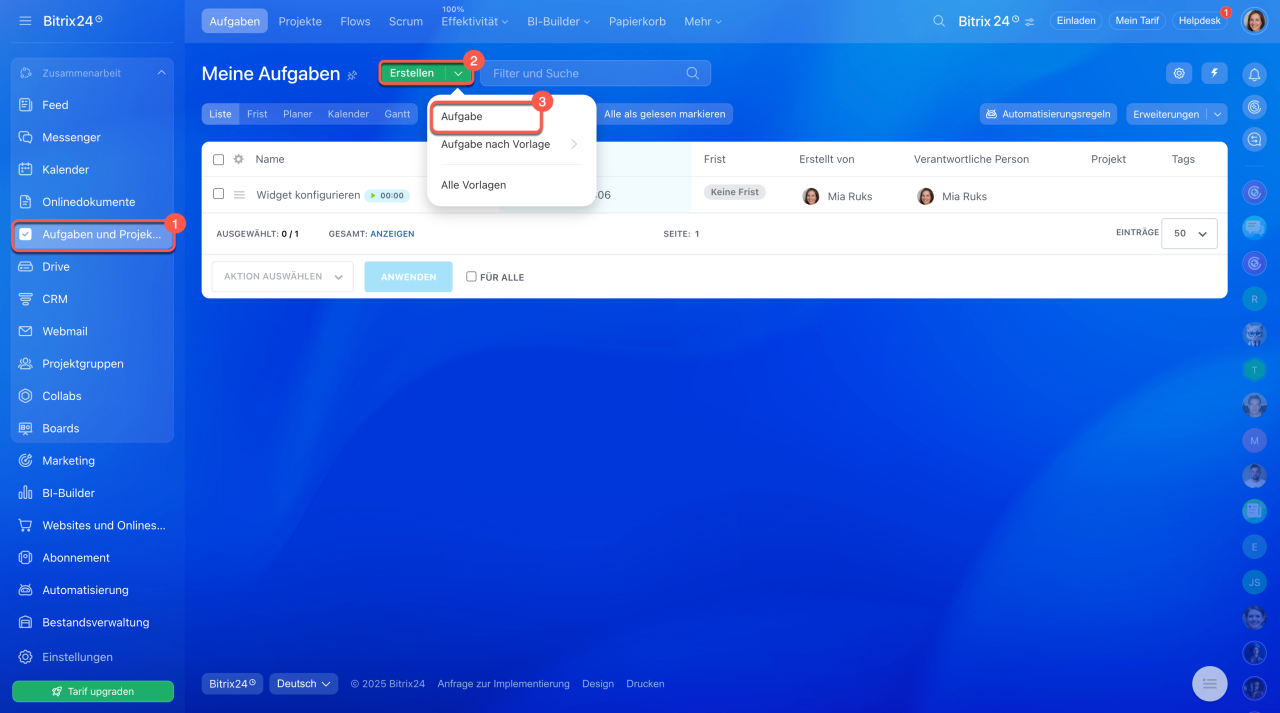Open Mein Tarif
Screen dimensions: 1280x713
pyautogui.click(x=1137, y=21)
